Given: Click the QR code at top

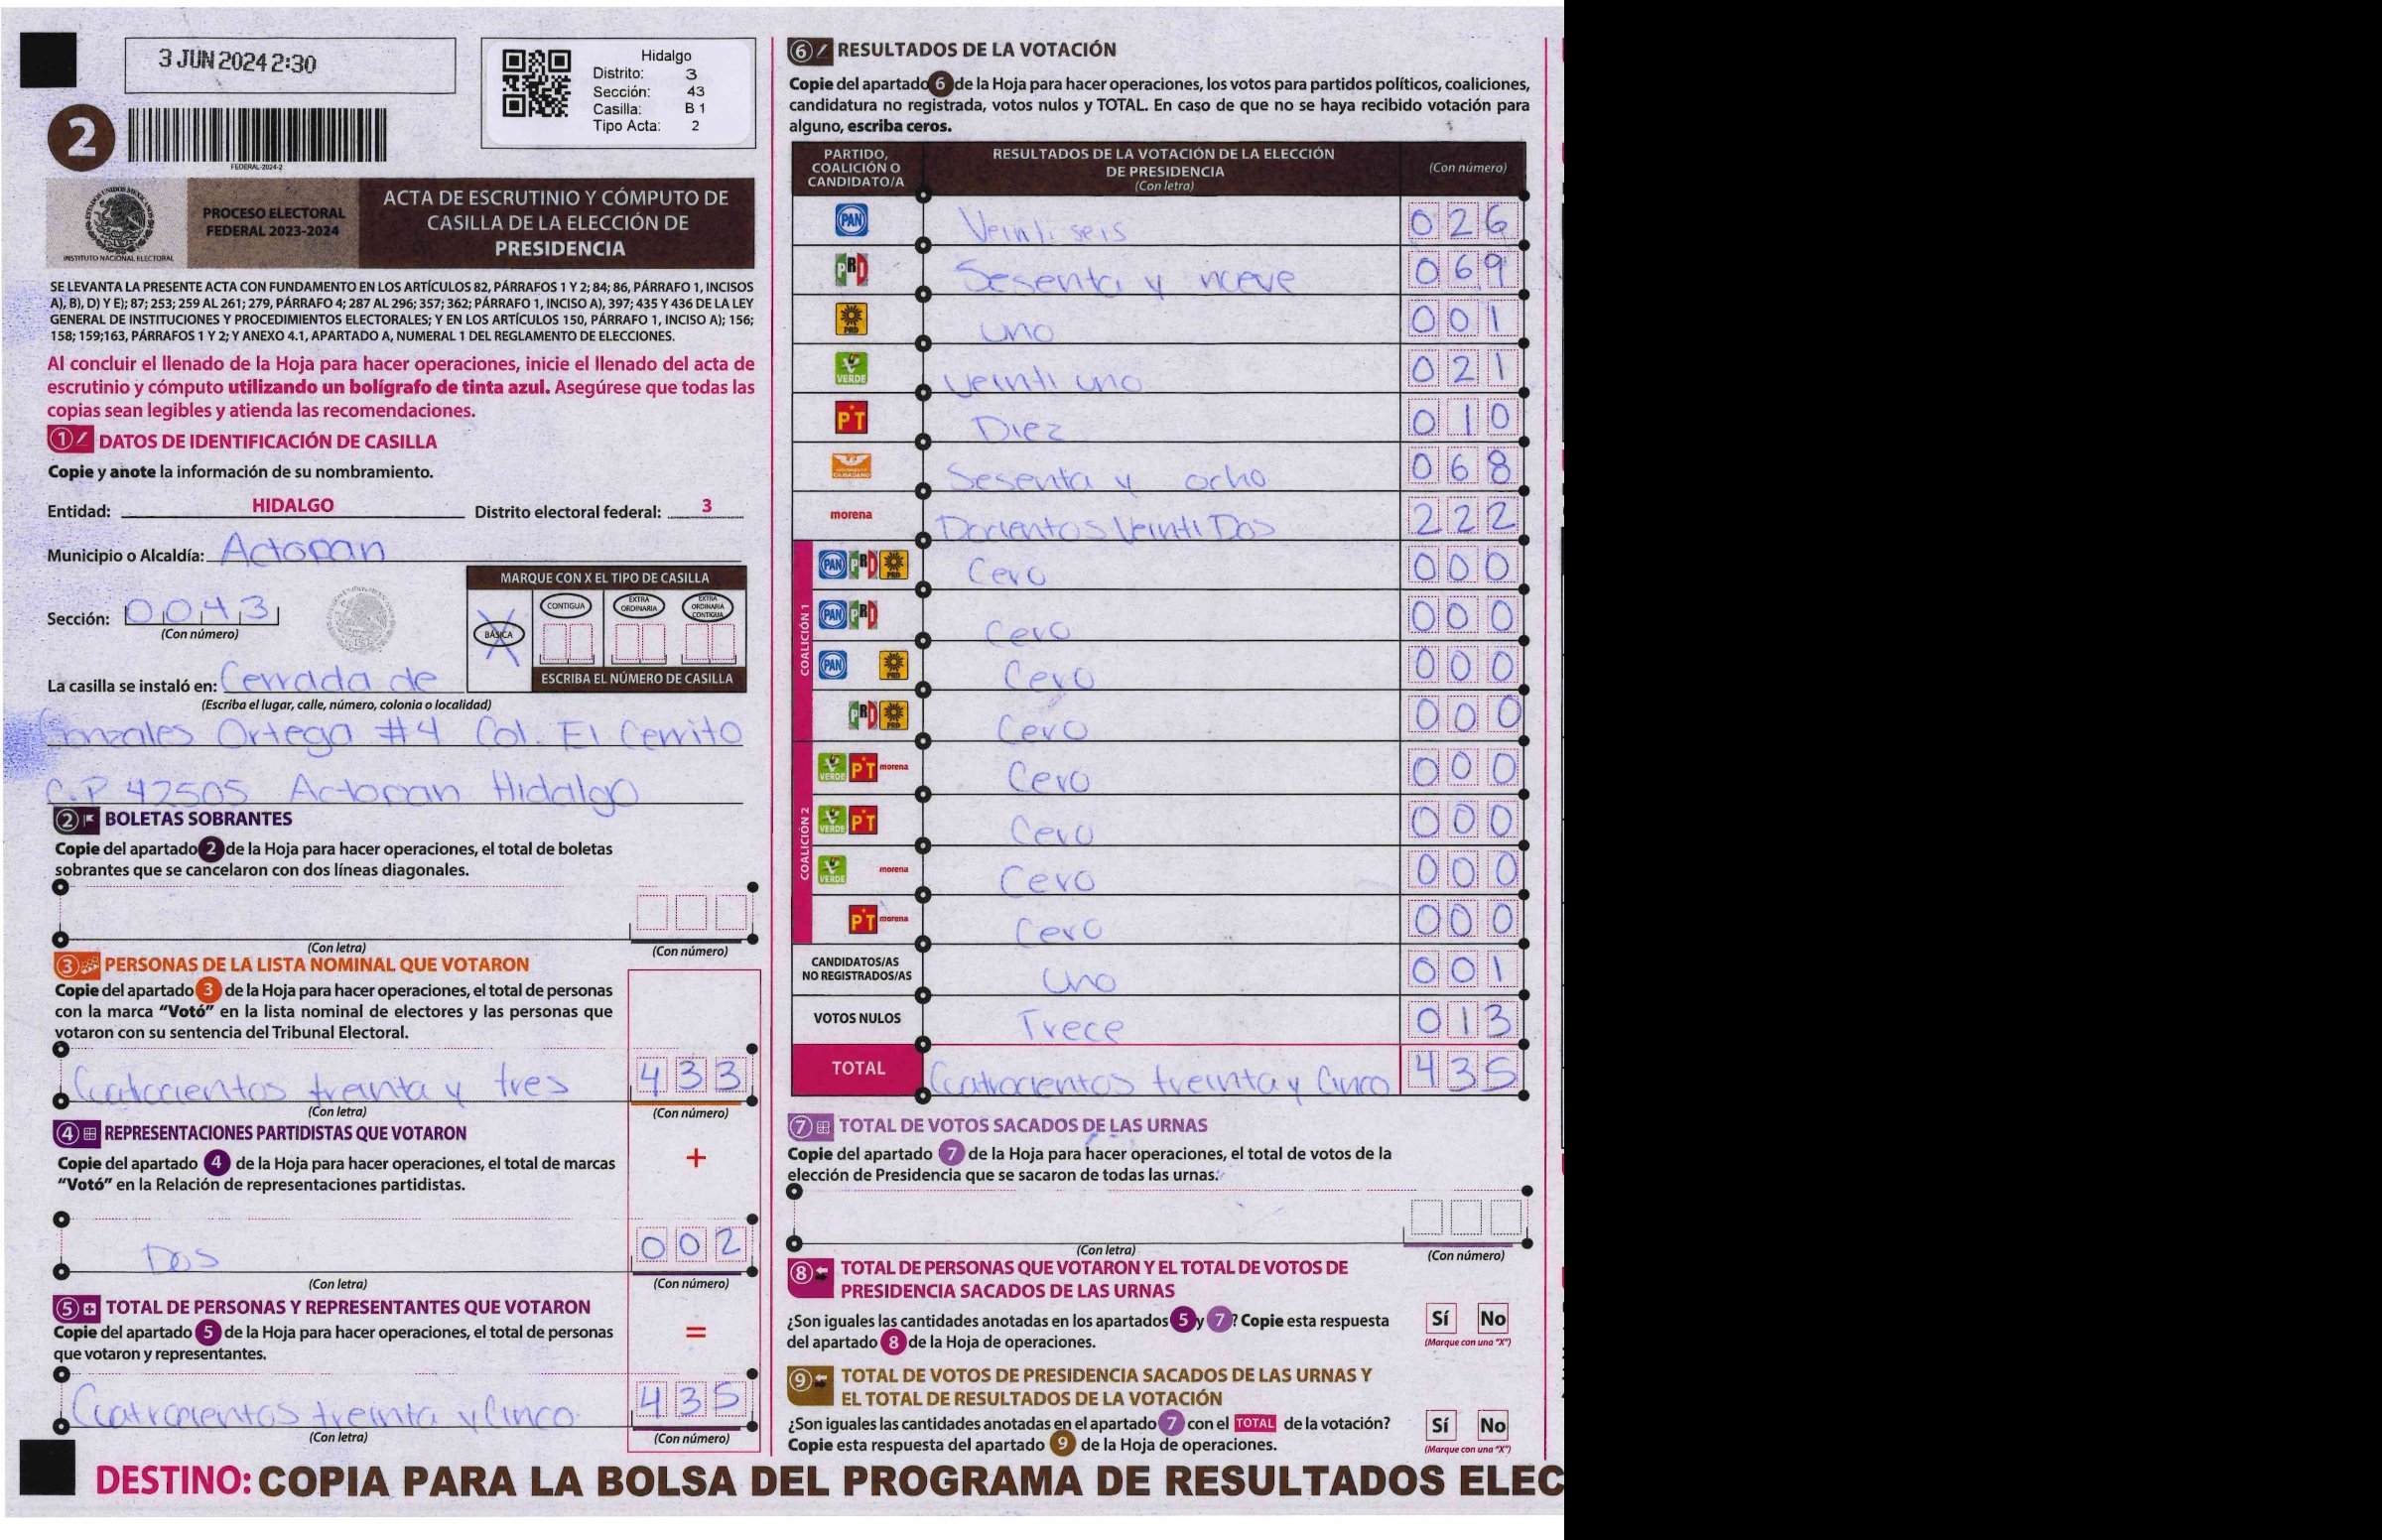Looking at the screenshot, I should point(536,84).
